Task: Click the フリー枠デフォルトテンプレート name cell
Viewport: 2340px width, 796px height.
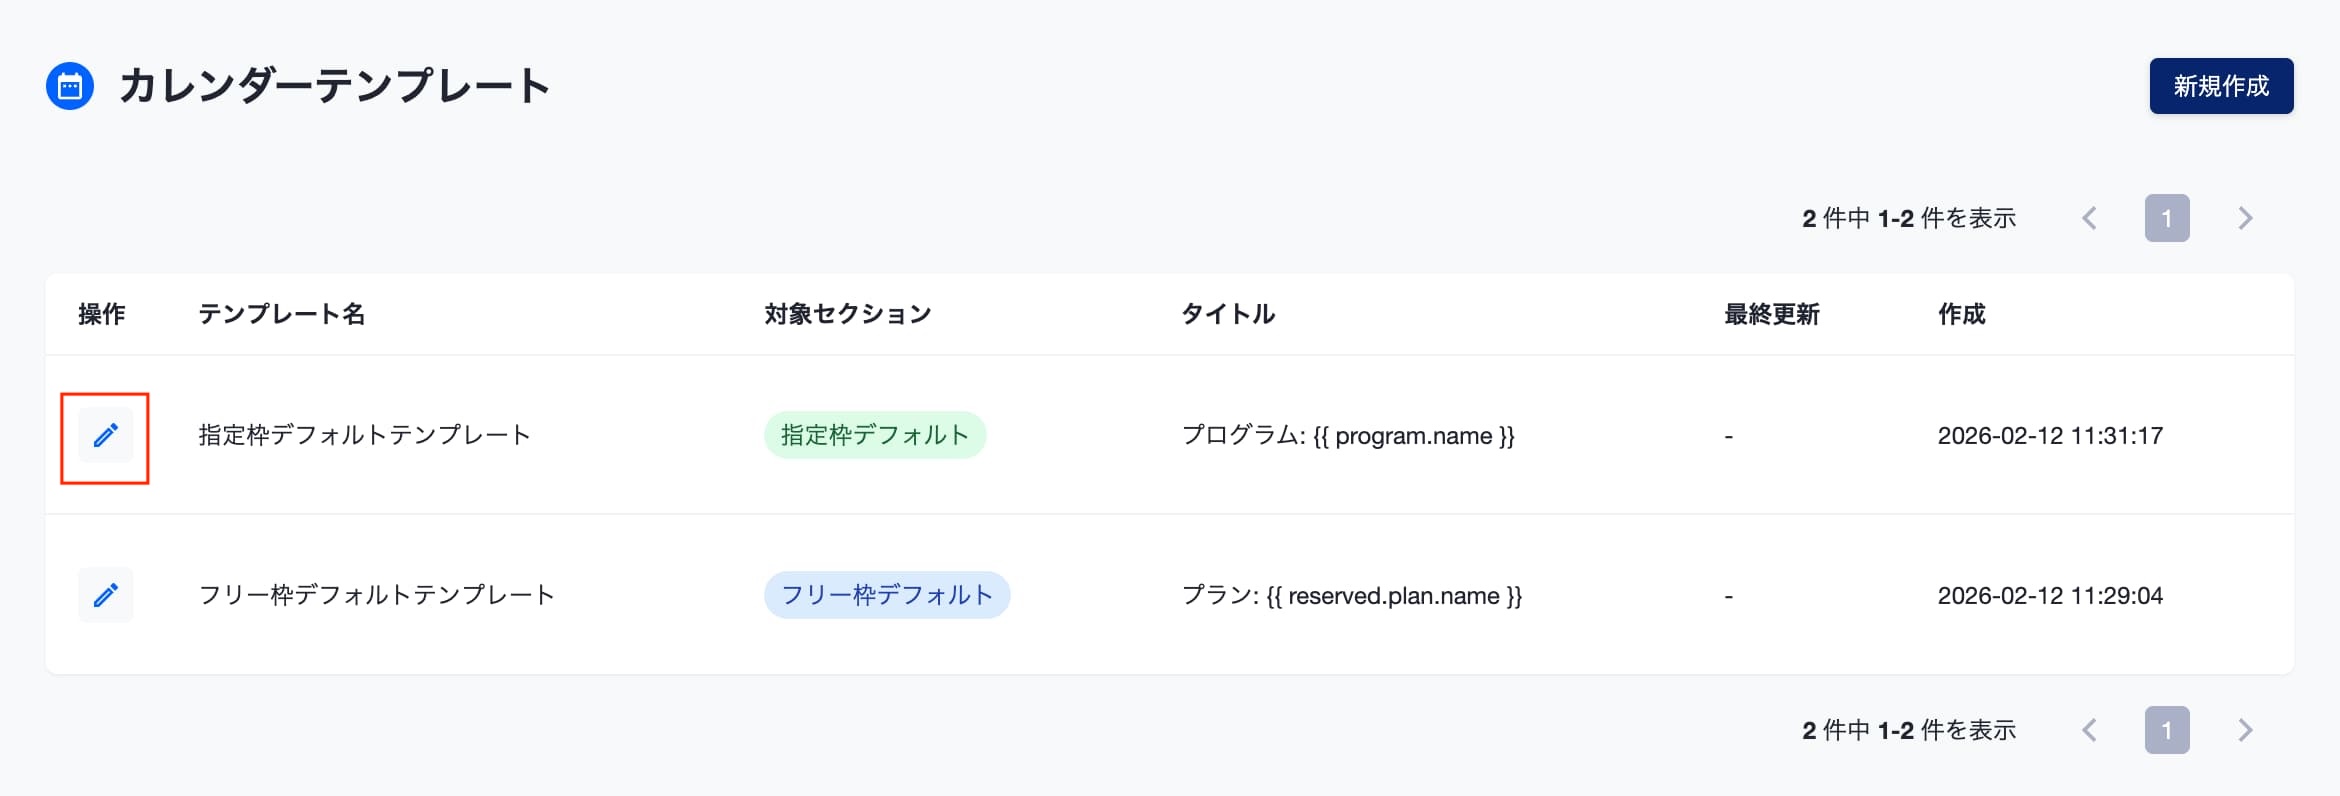Action: click(376, 595)
